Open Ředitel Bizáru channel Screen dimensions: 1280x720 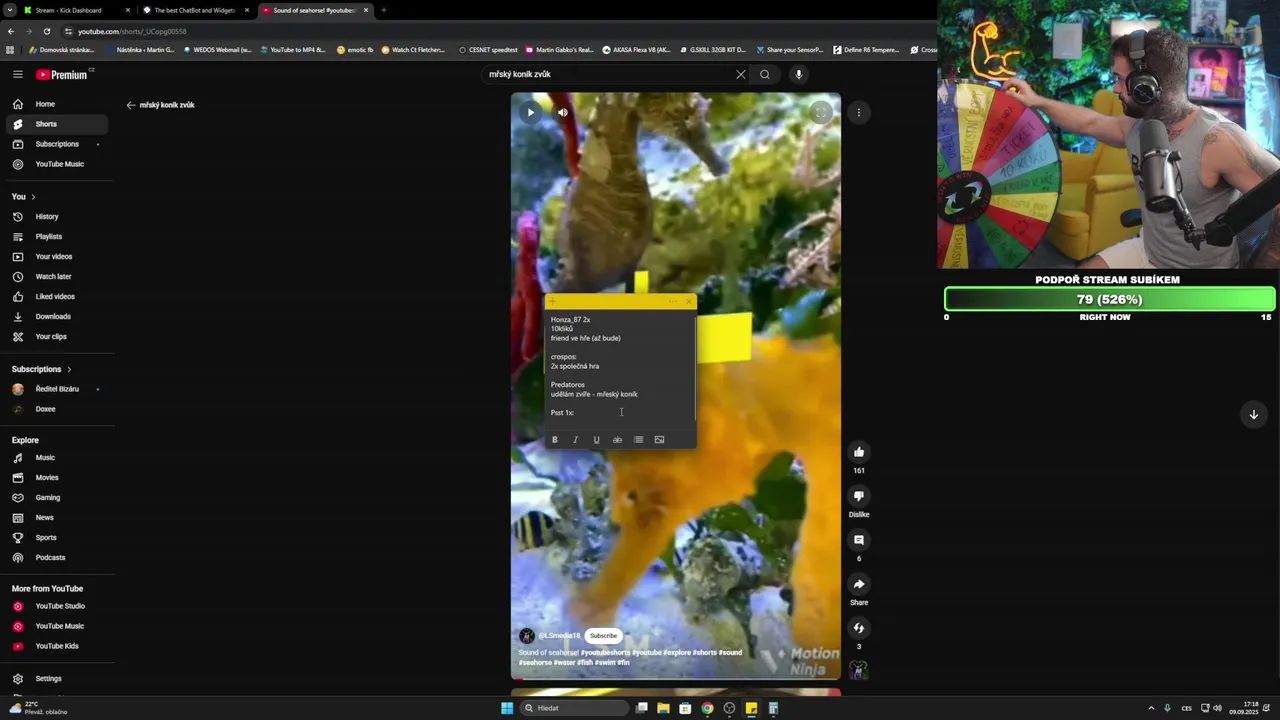57,389
